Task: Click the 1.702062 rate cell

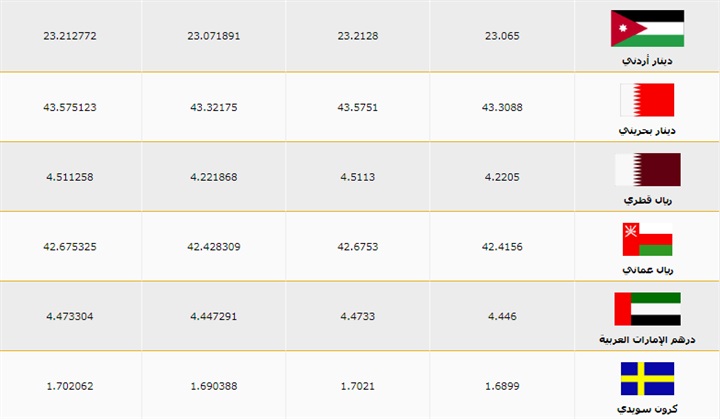Action: pyautogui.click(x=71, y=386)
